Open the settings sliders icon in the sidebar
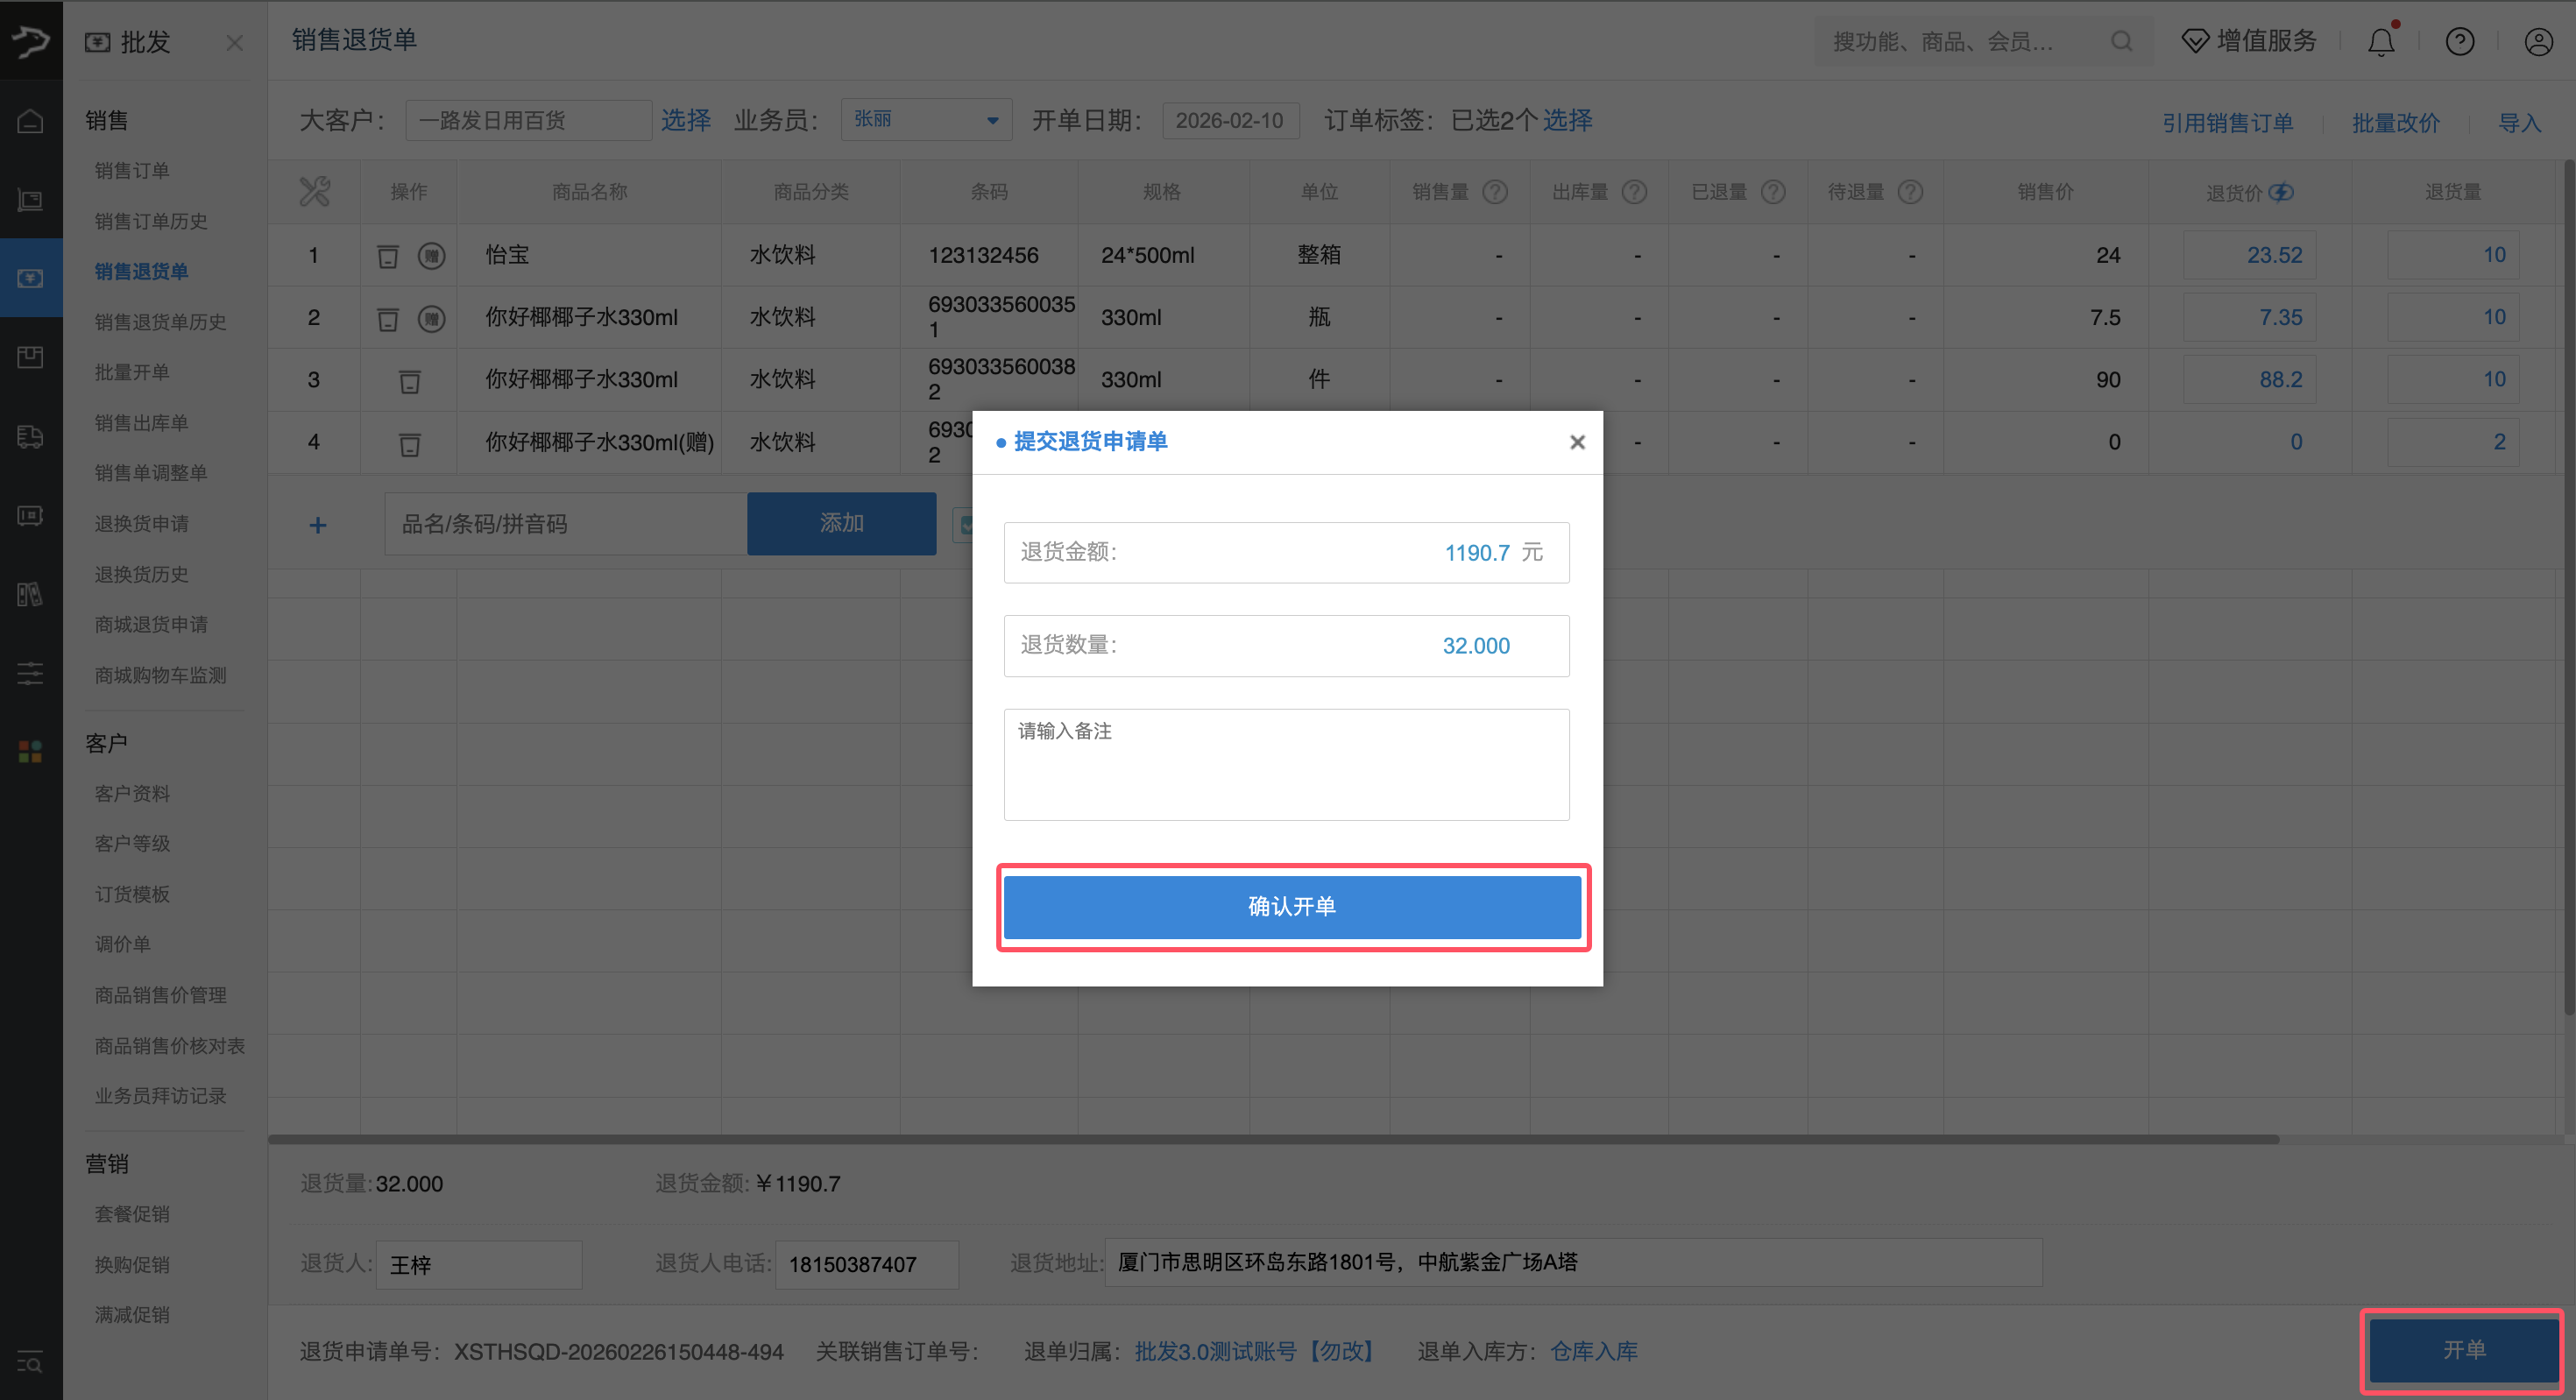 (x=30, y=673)
